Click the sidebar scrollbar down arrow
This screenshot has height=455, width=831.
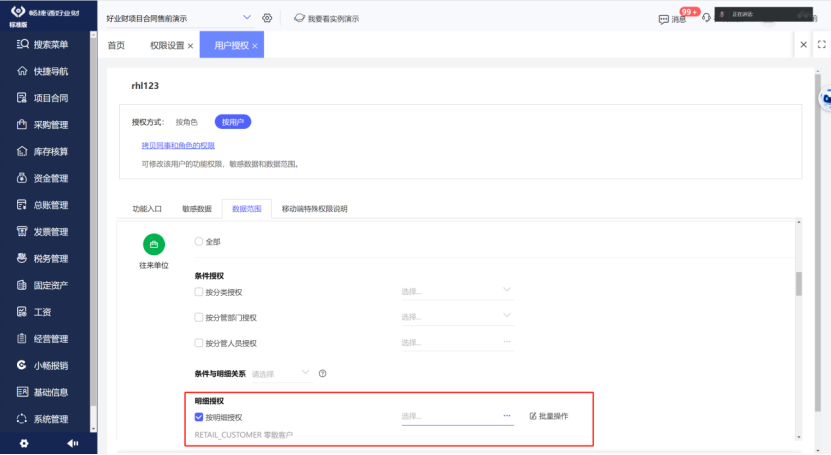click(x=93, y=429)
